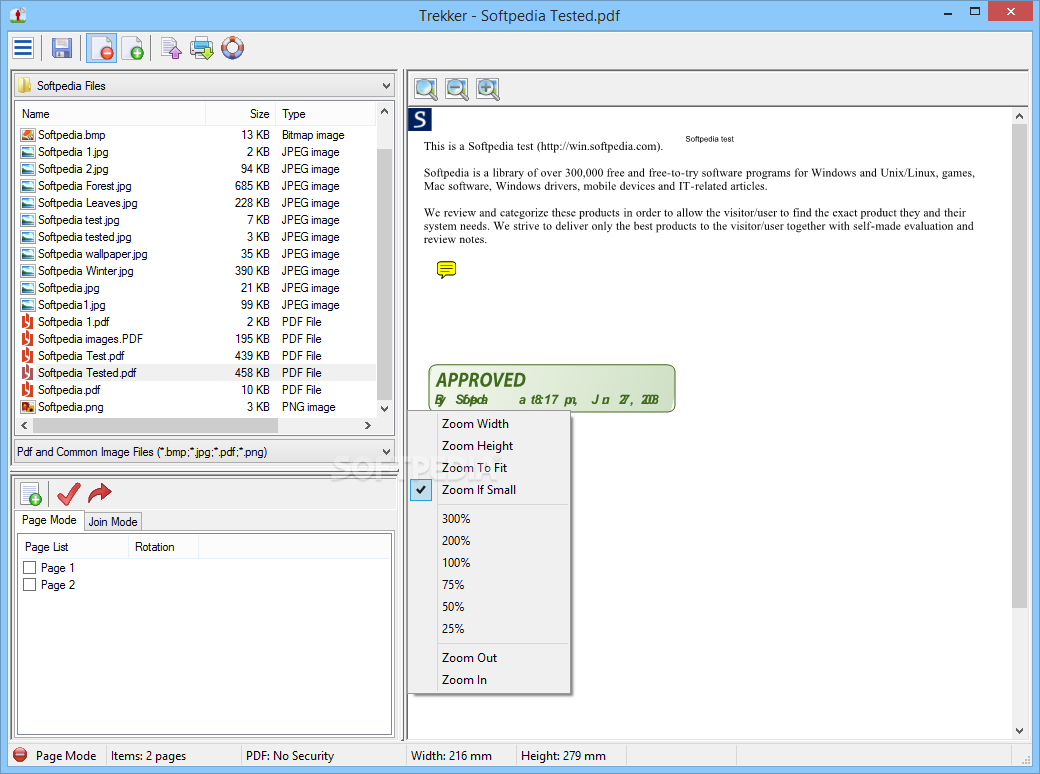Sort files by the Type column header
The image size is (1040, 774).
click(326, 113)
